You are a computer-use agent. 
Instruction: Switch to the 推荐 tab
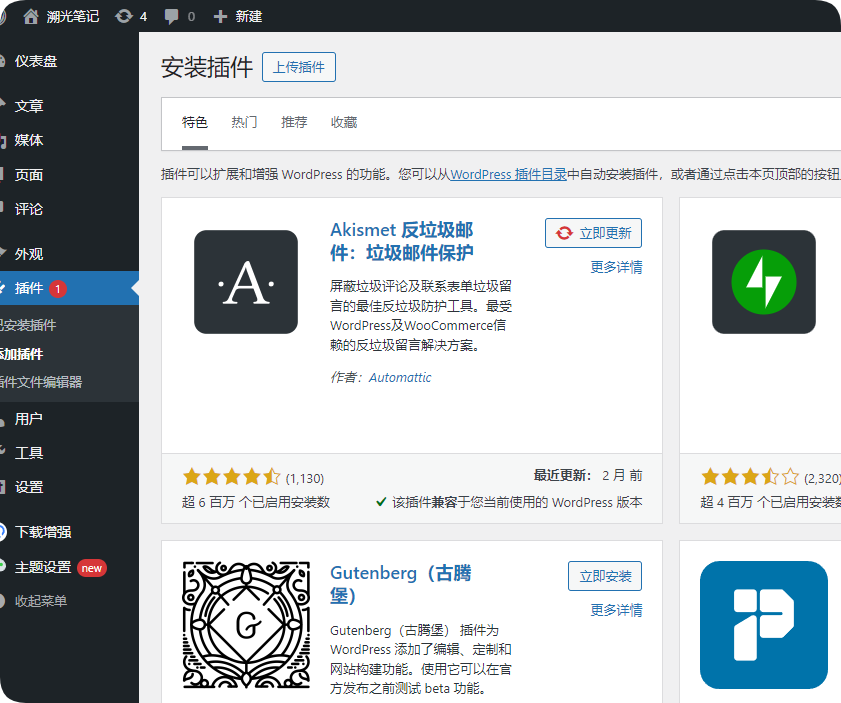pyautogui.click(x=294, y=123)
